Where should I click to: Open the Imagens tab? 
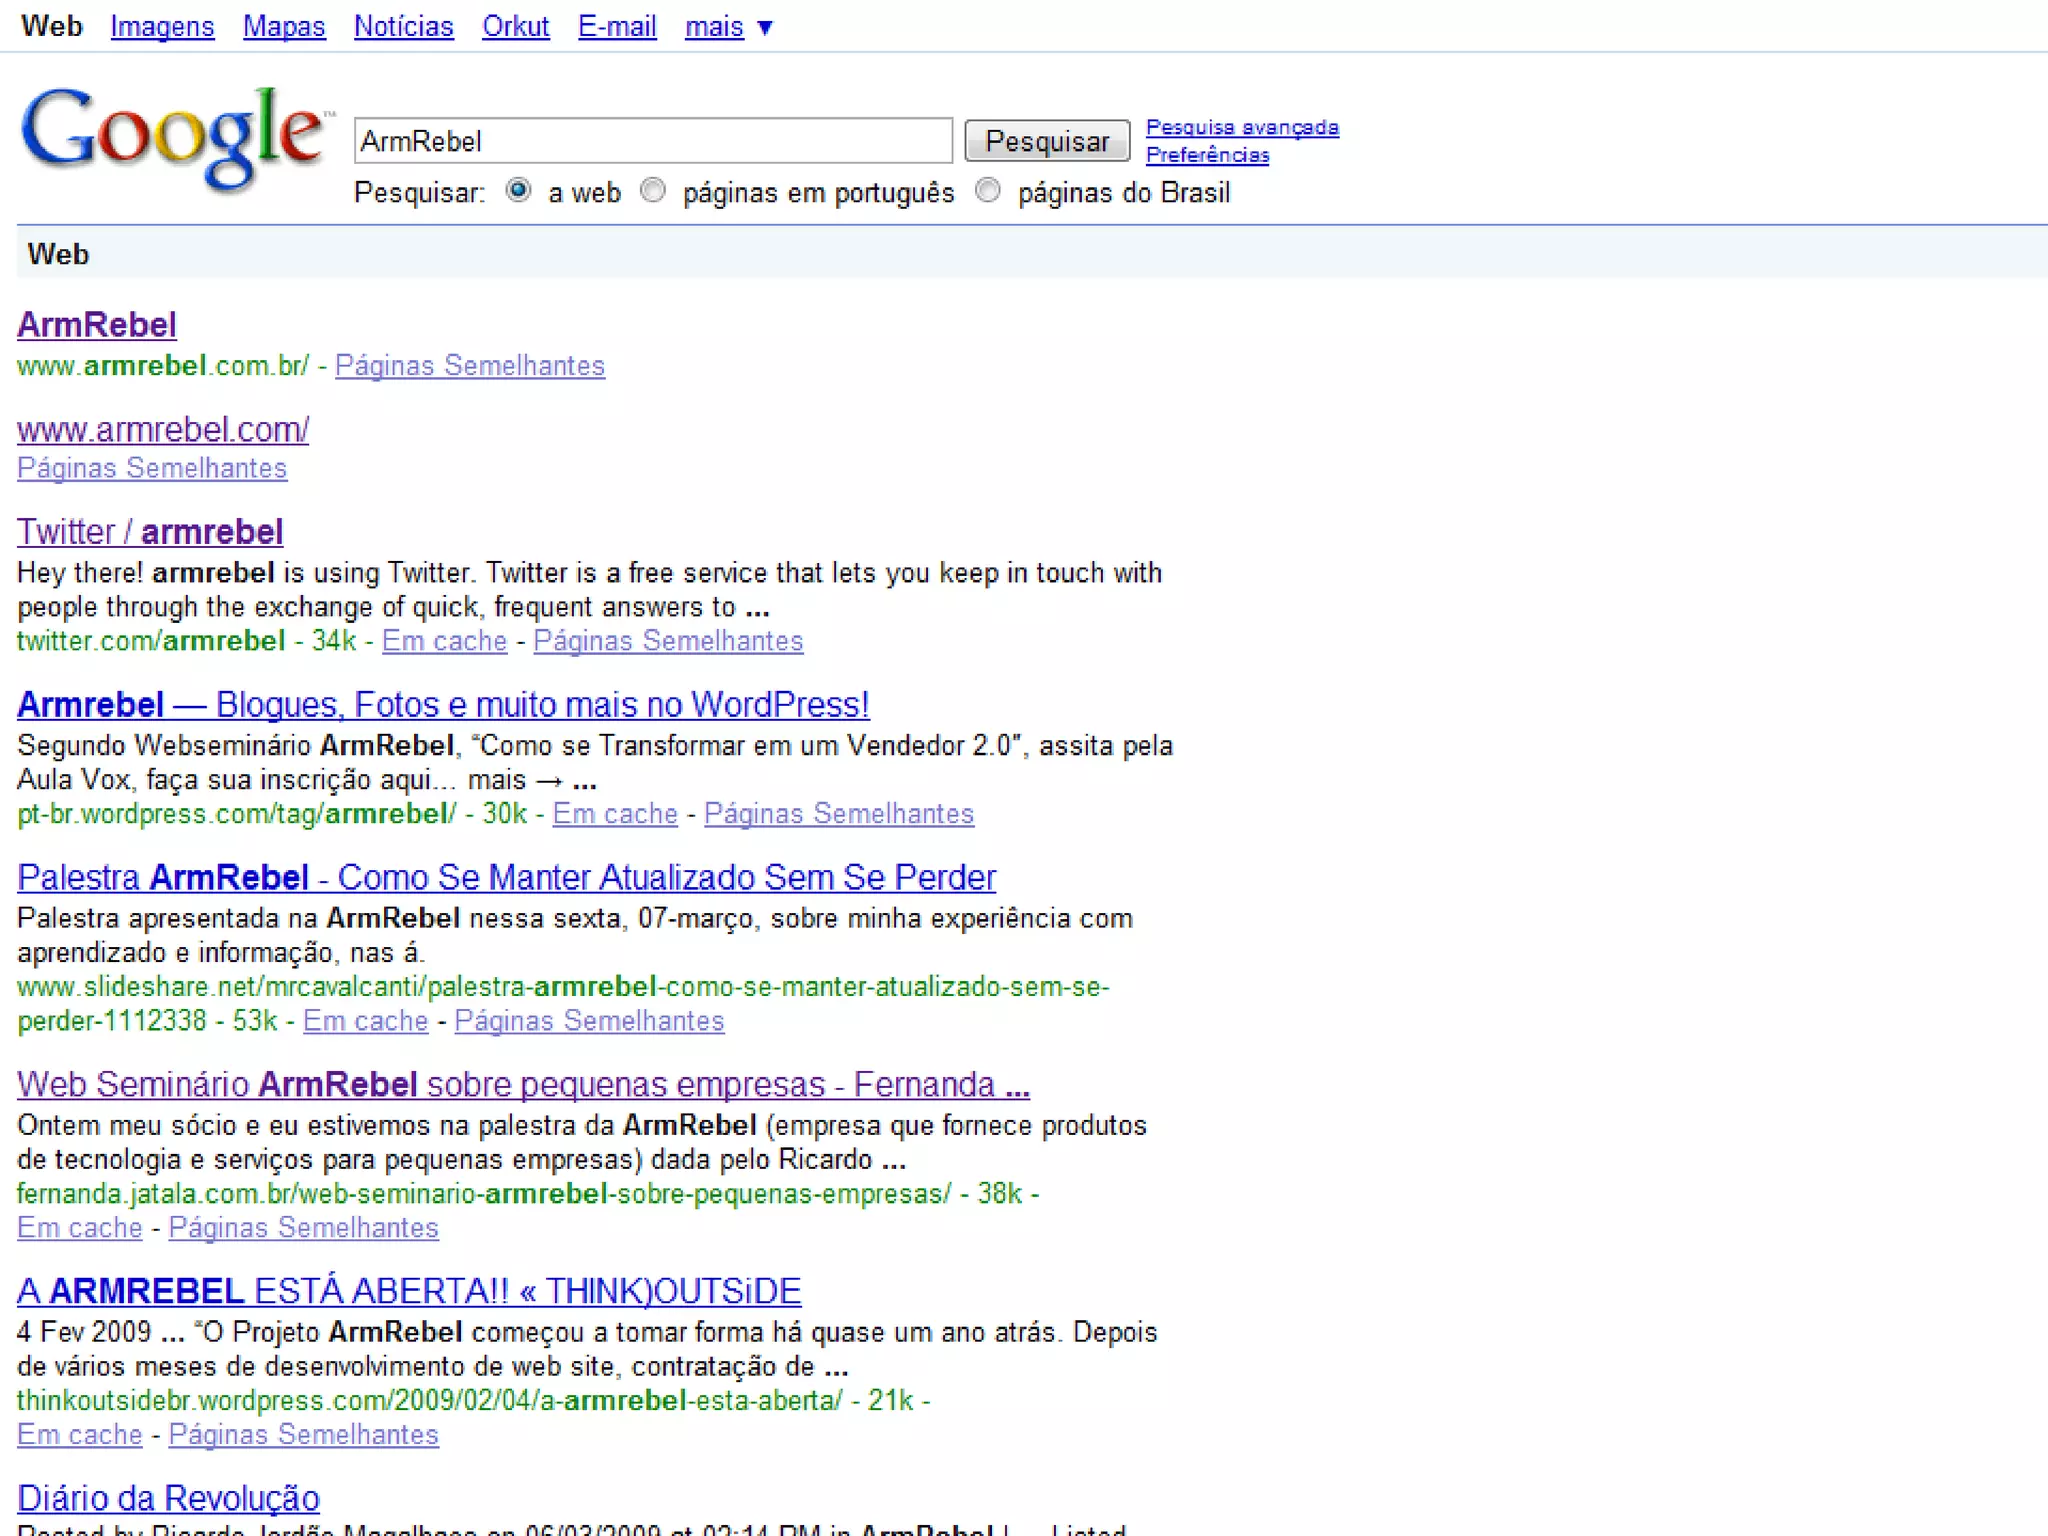tap(162, 27)
